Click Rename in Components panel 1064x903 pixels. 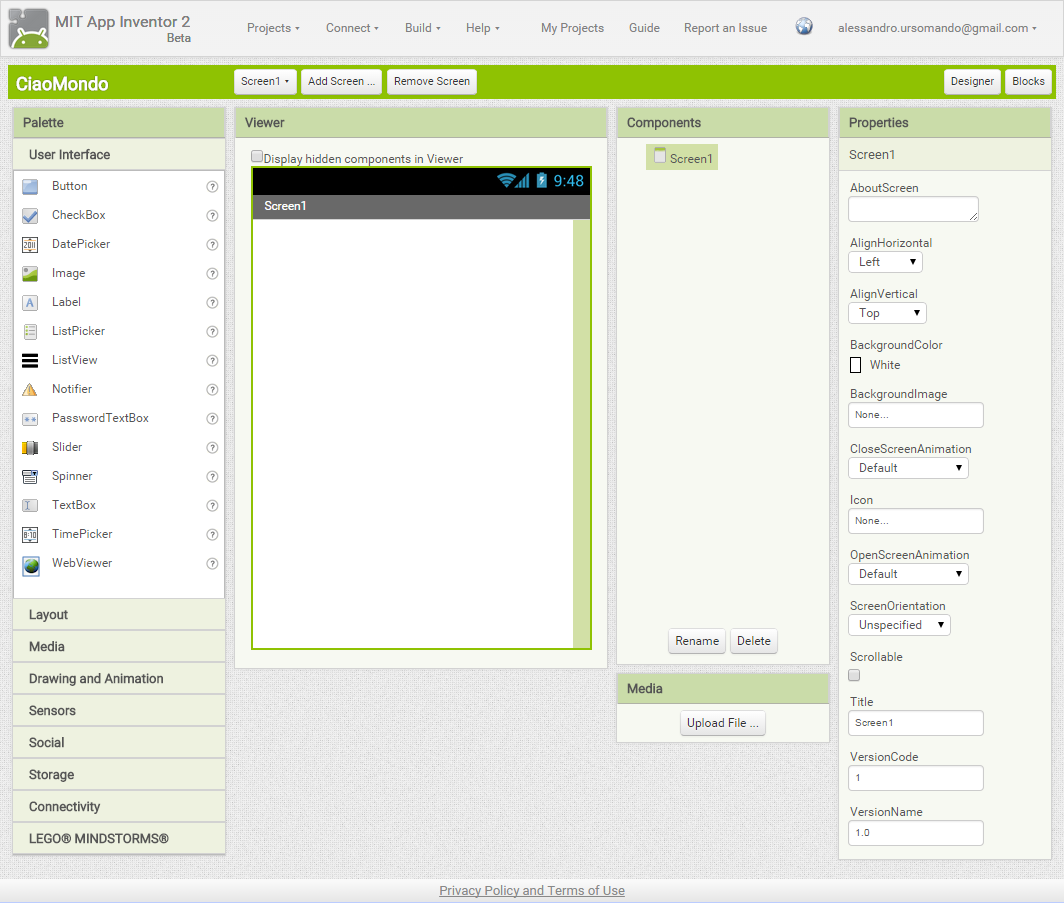pyautogui.click(x=697, y=641)
